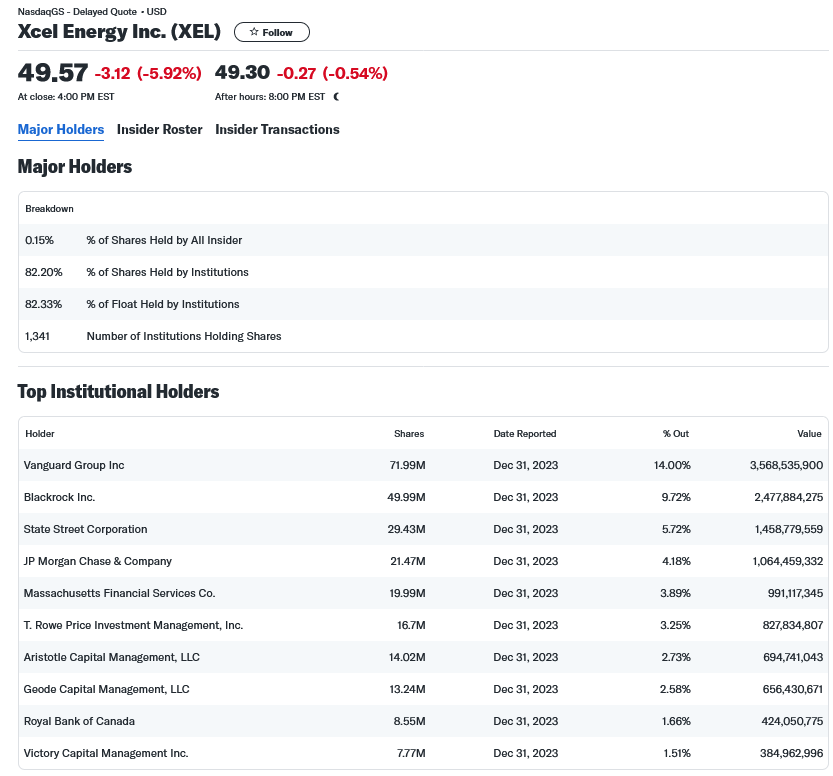This screenshot has width=833, height=776.
Task: Click the after-hours moon icon
Action: pos(336,97)
